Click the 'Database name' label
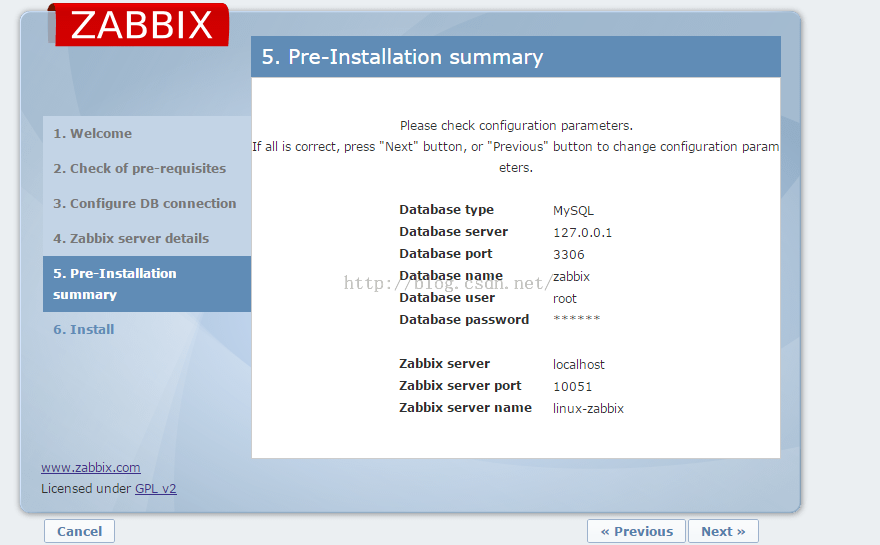The width and height of the screenshot is (880, 545). 451,276
